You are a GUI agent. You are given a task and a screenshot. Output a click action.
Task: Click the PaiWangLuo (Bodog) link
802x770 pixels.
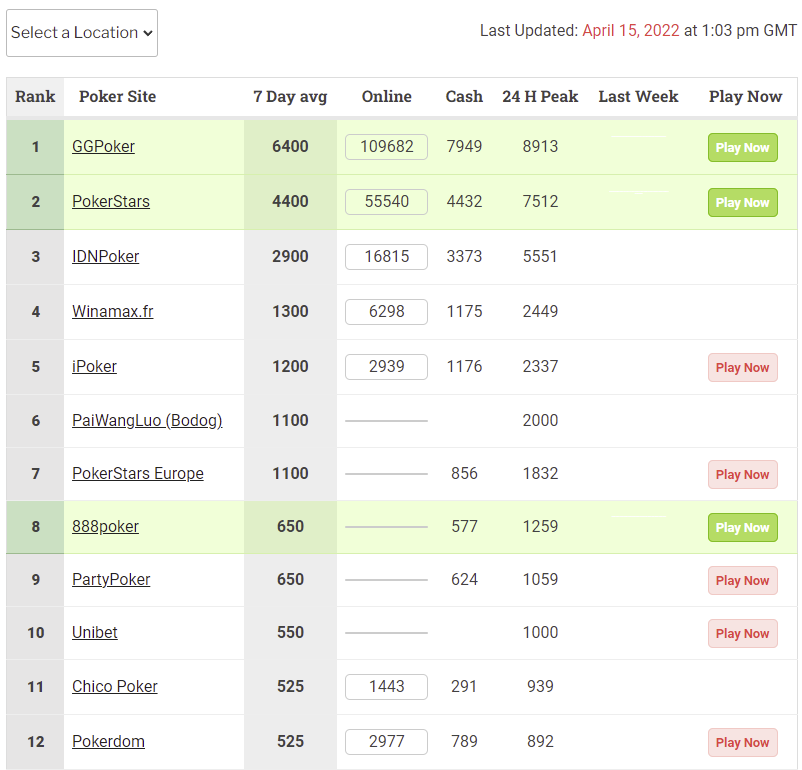pyautogui.click(x=147, y=421)
